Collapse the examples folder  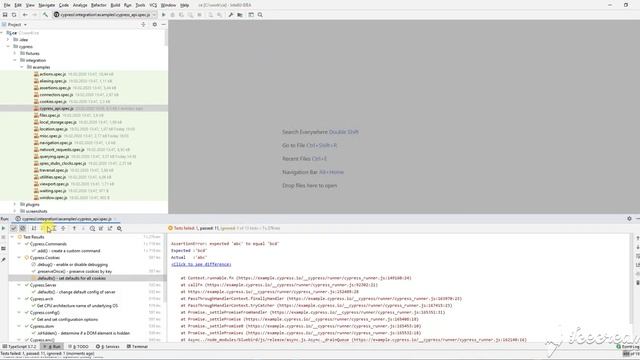(22, 67)
